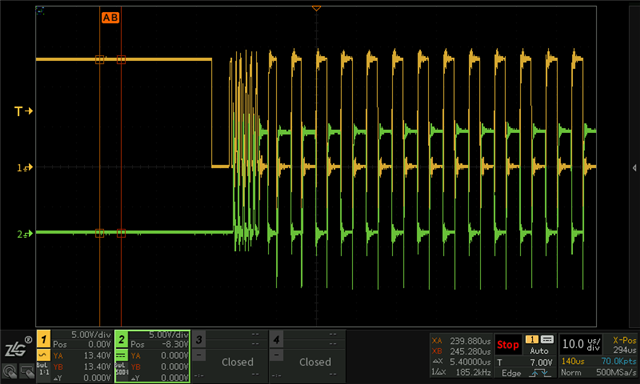This screenshot has width=640, height=384.
Task: Click the top-left waveform corner indicator icon
Action: tap(40, 11)
